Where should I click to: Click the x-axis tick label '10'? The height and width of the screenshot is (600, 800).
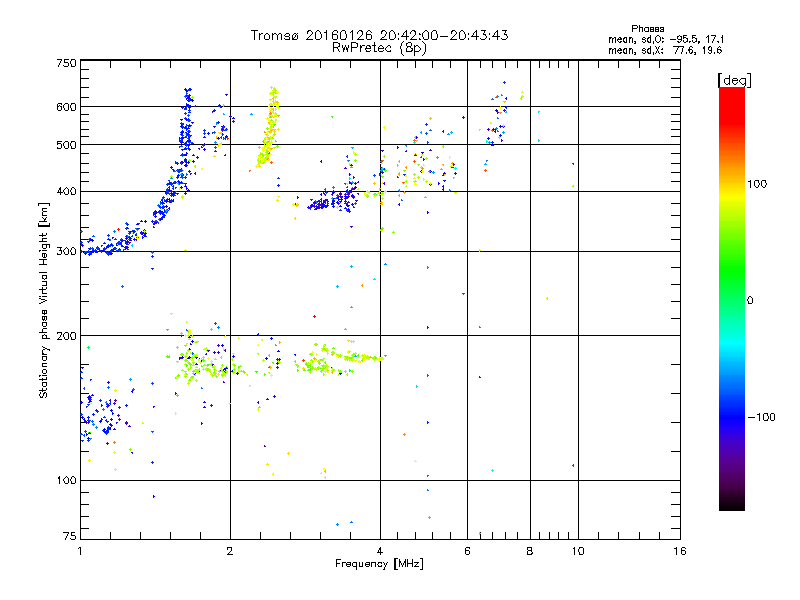tap(578, 551)
